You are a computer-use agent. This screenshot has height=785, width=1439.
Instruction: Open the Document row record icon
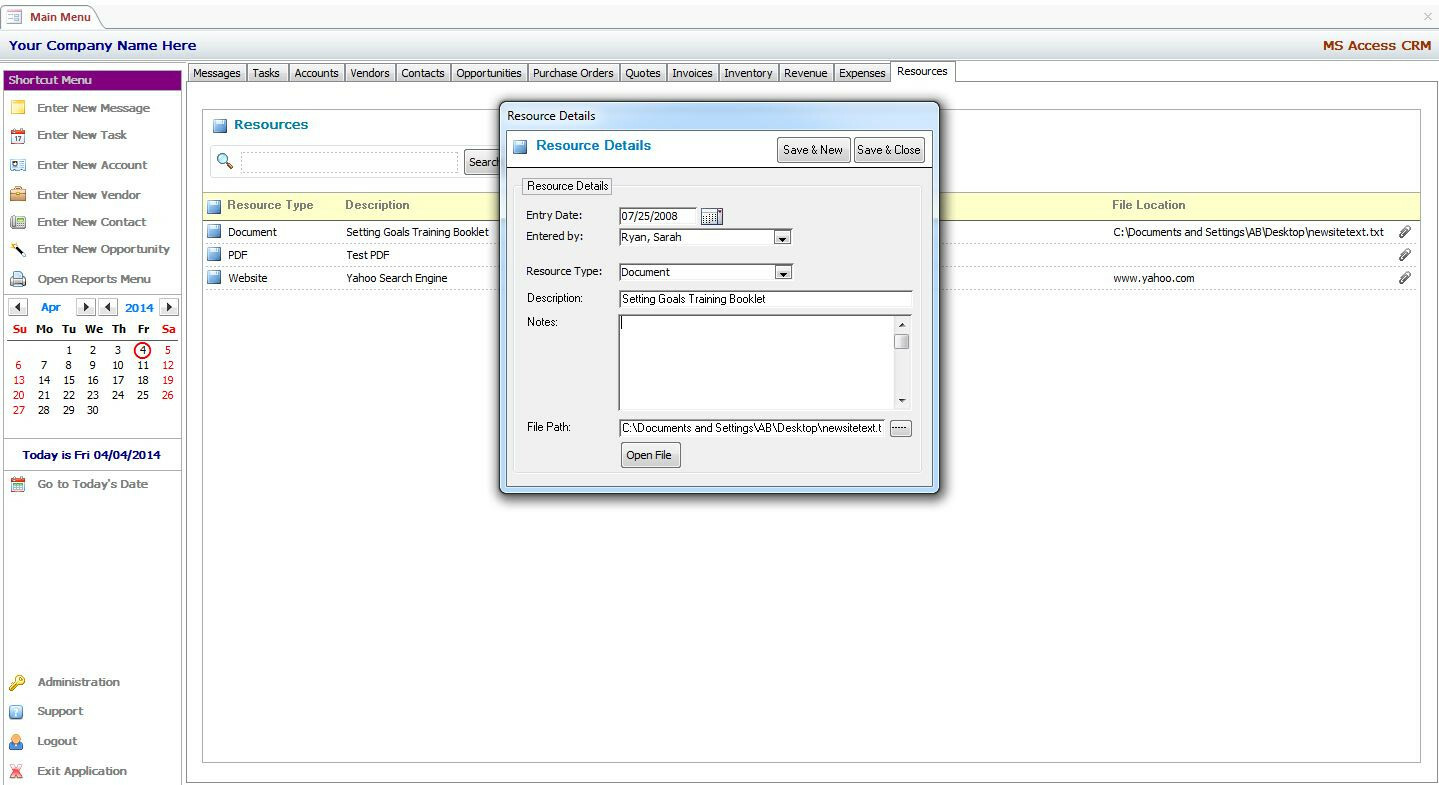click(214, 231)
